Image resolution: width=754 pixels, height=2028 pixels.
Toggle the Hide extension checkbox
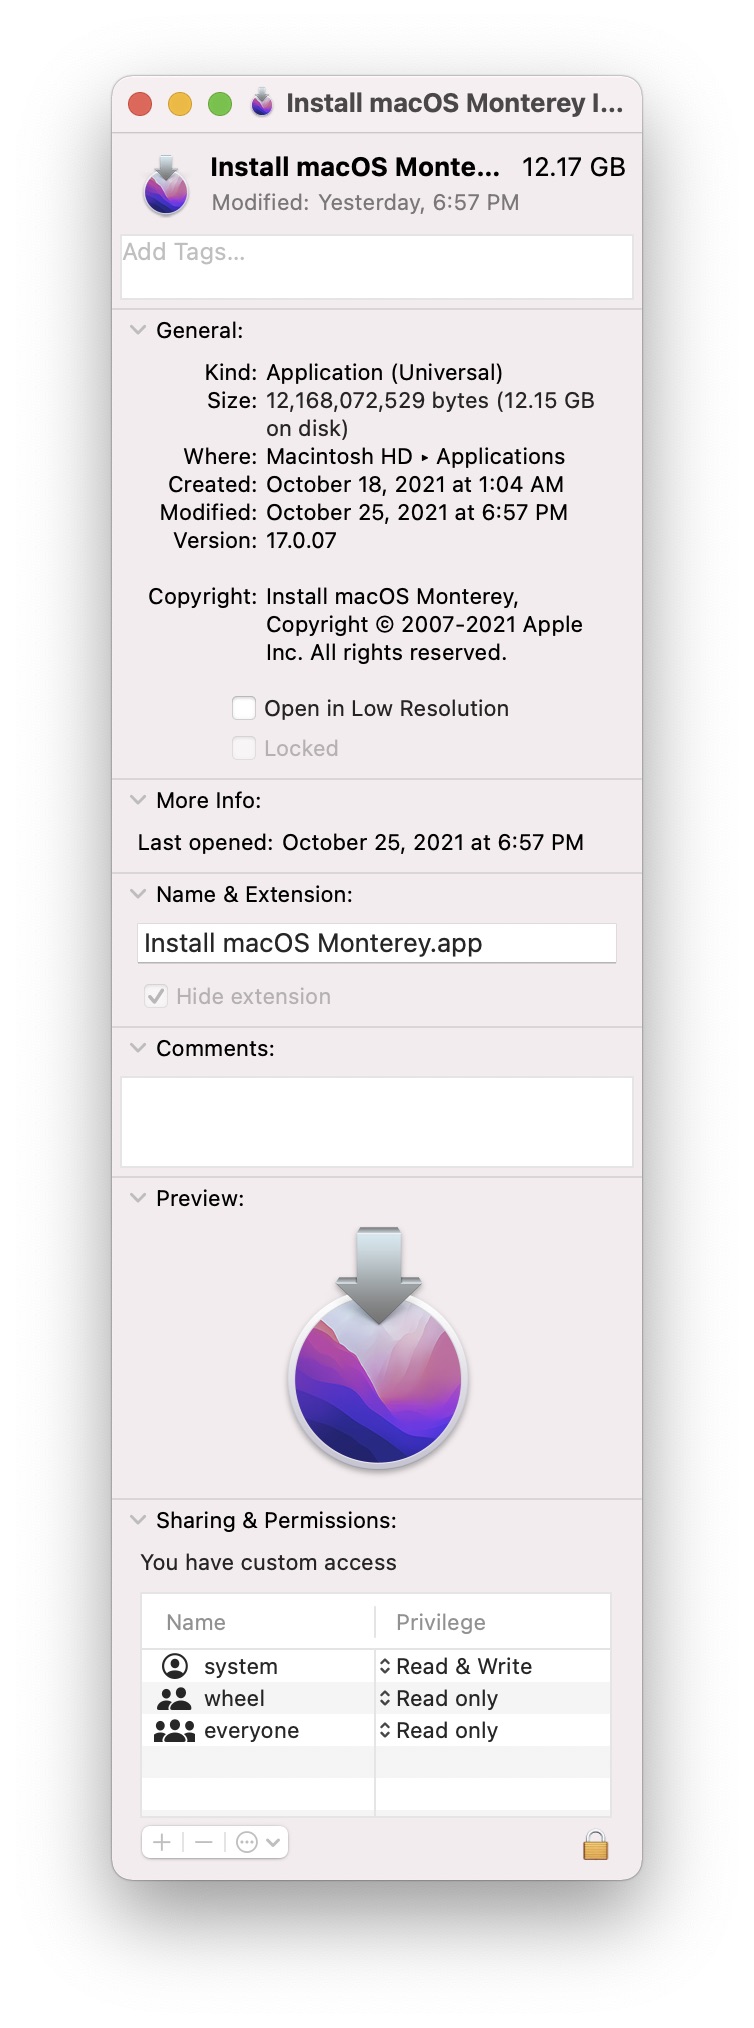pos(156,996)
